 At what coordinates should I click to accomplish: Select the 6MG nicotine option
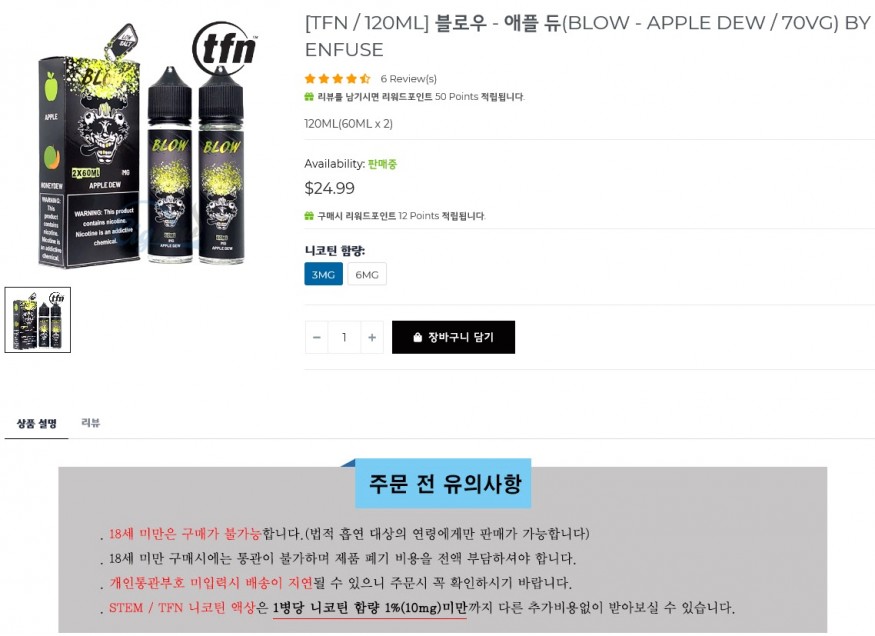[367, 274]
